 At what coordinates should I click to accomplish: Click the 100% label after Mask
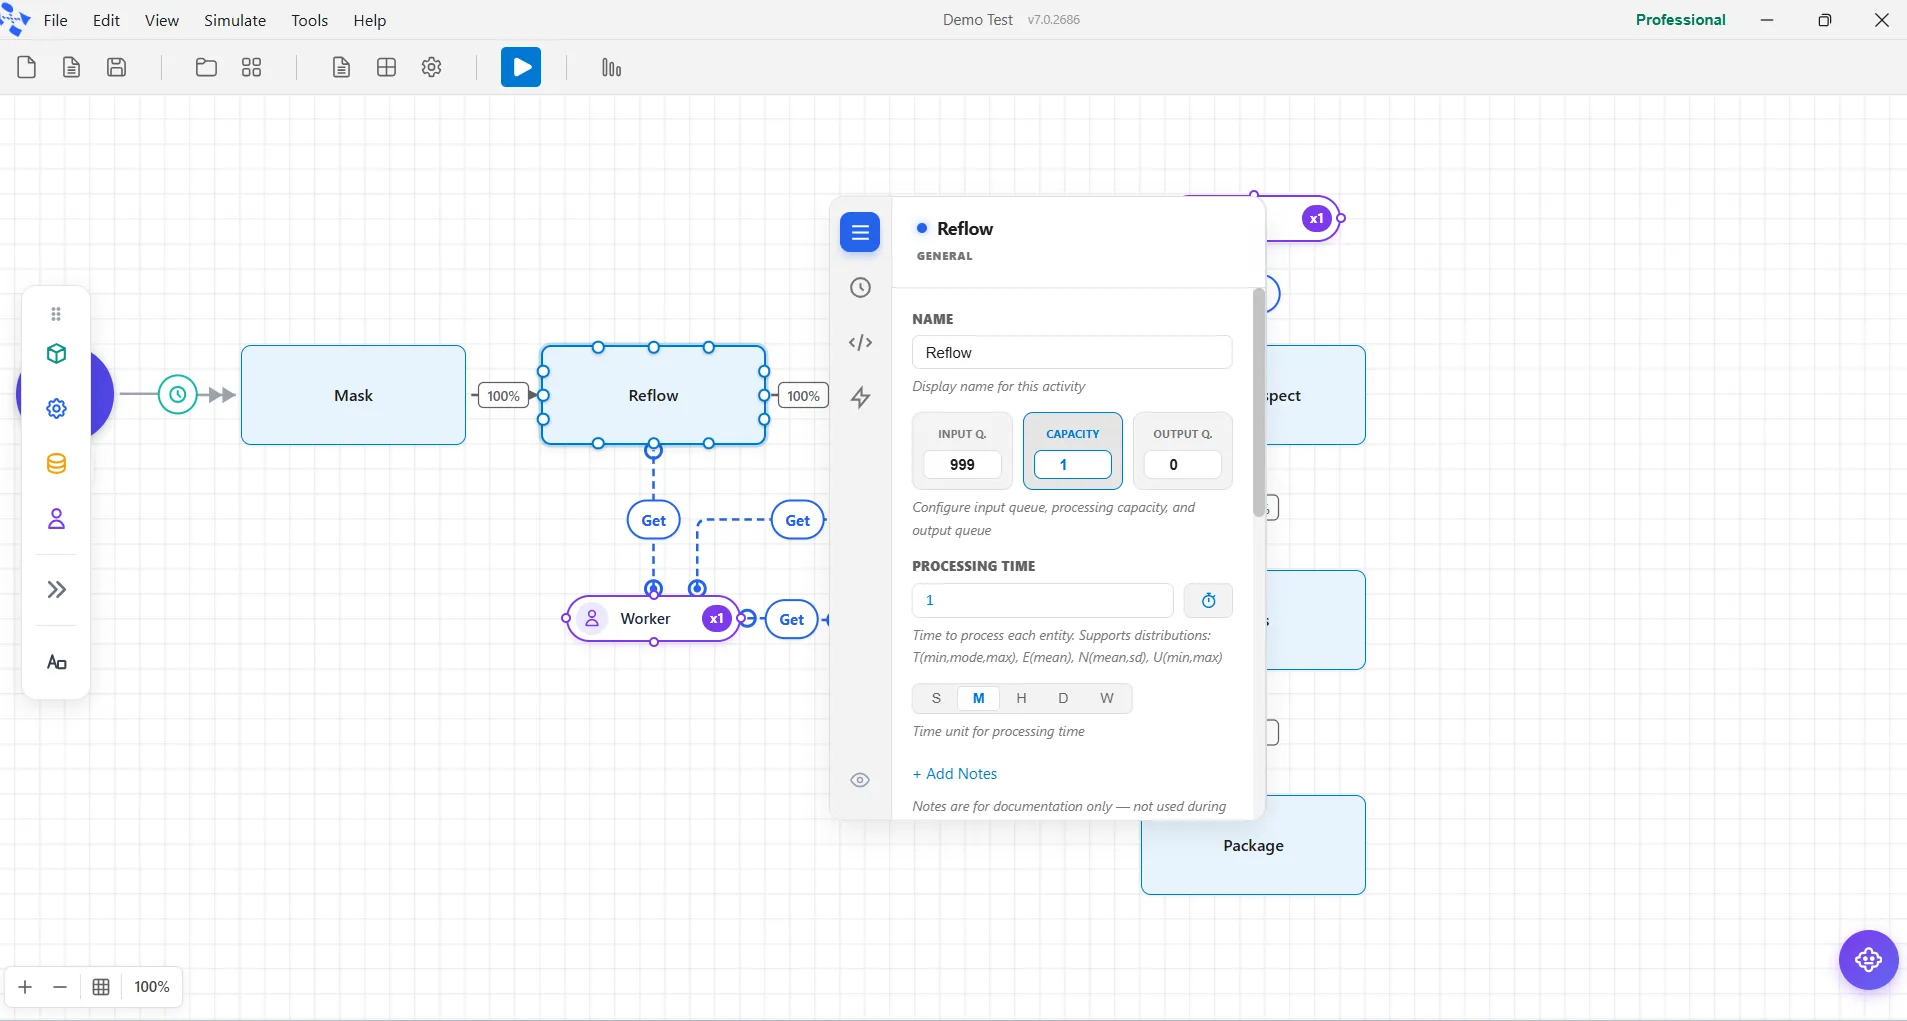(x=503, y=396)
